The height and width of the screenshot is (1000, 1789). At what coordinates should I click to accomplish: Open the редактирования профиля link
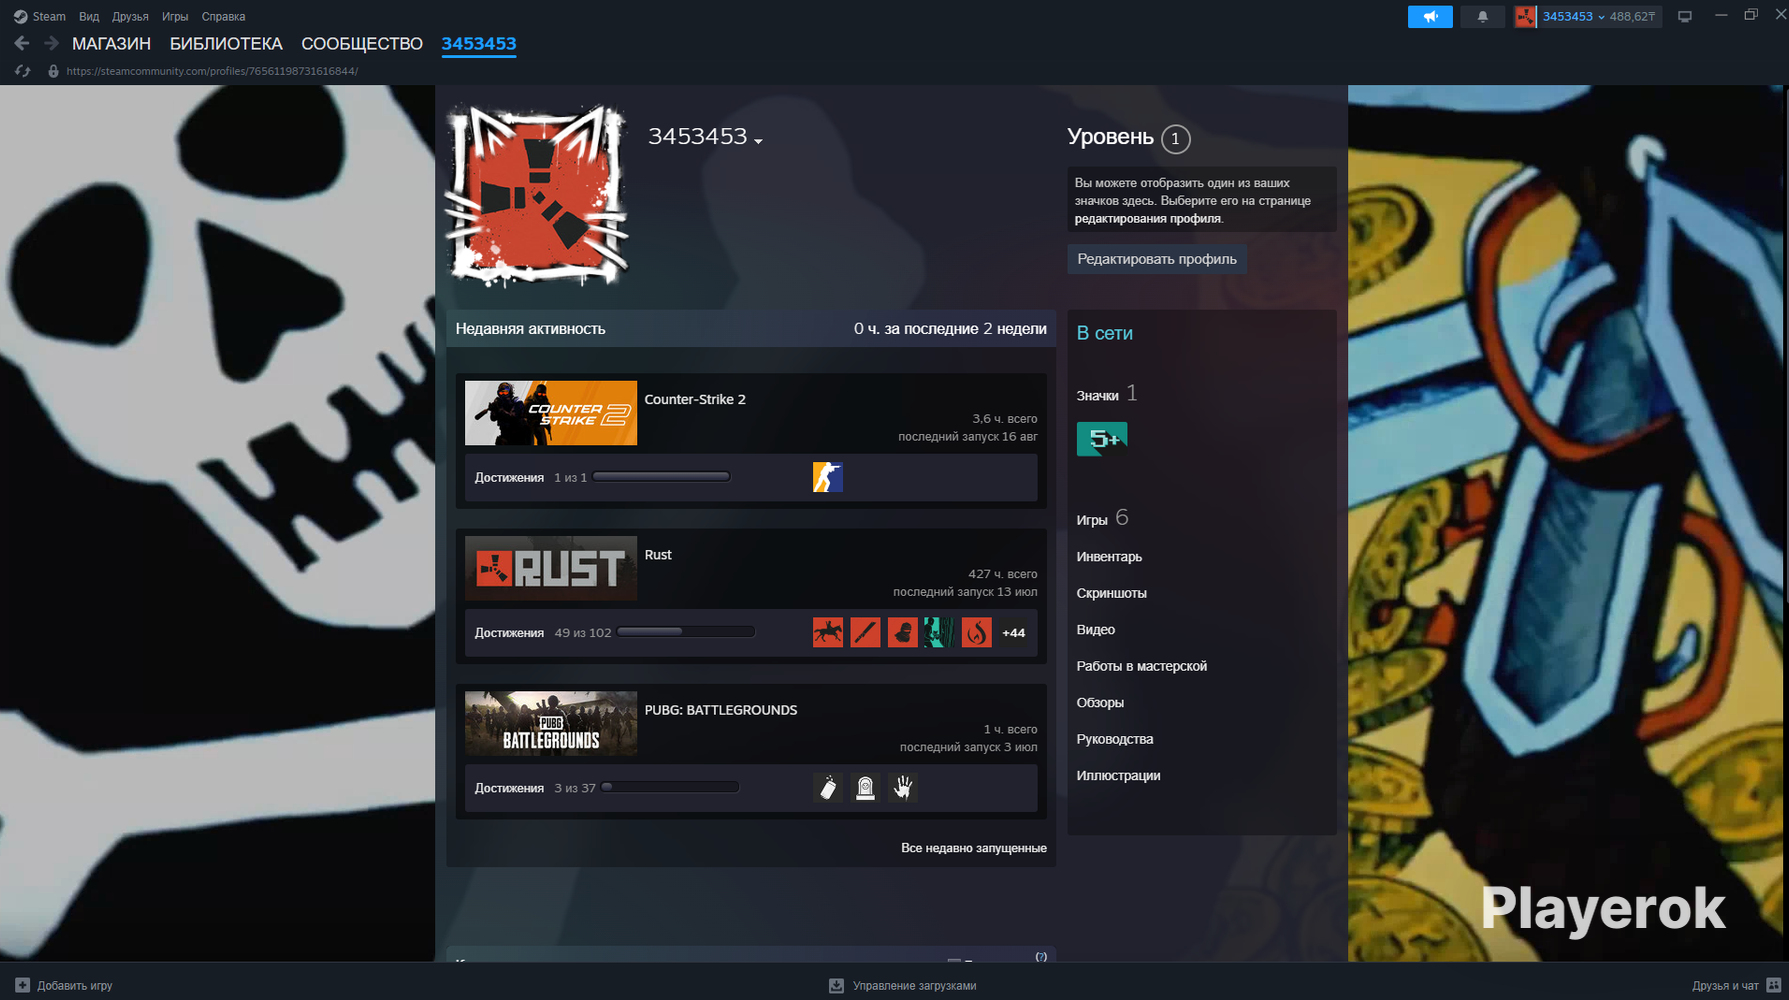click(x=1148, y=219)
